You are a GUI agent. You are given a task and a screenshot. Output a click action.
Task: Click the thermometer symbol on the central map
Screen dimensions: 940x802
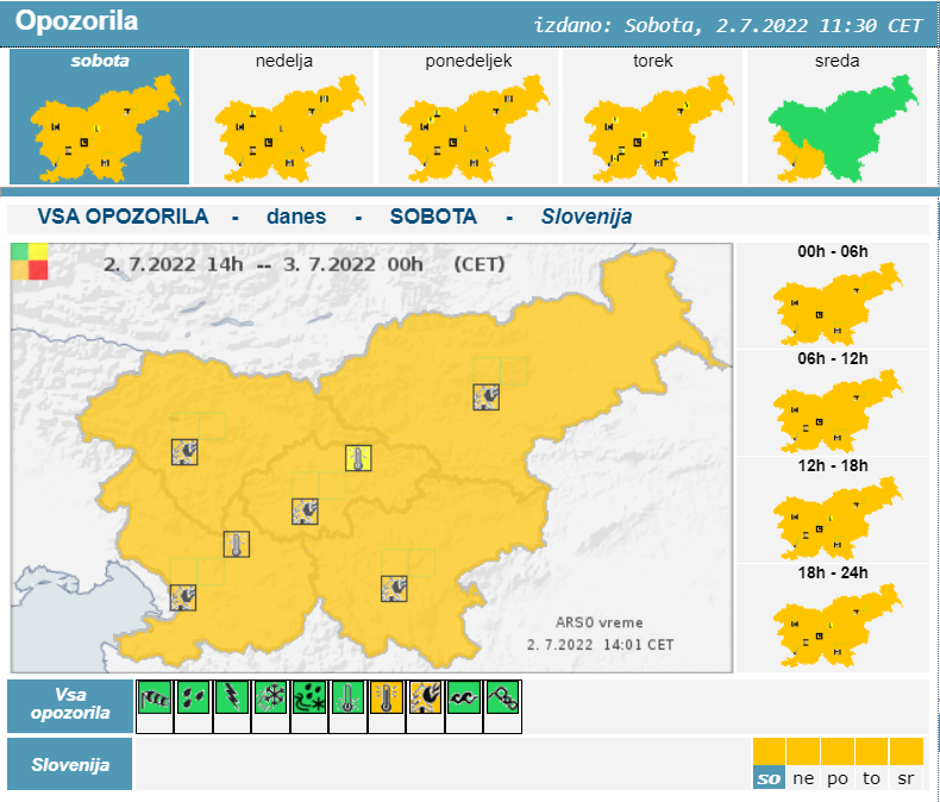point(358,460)
